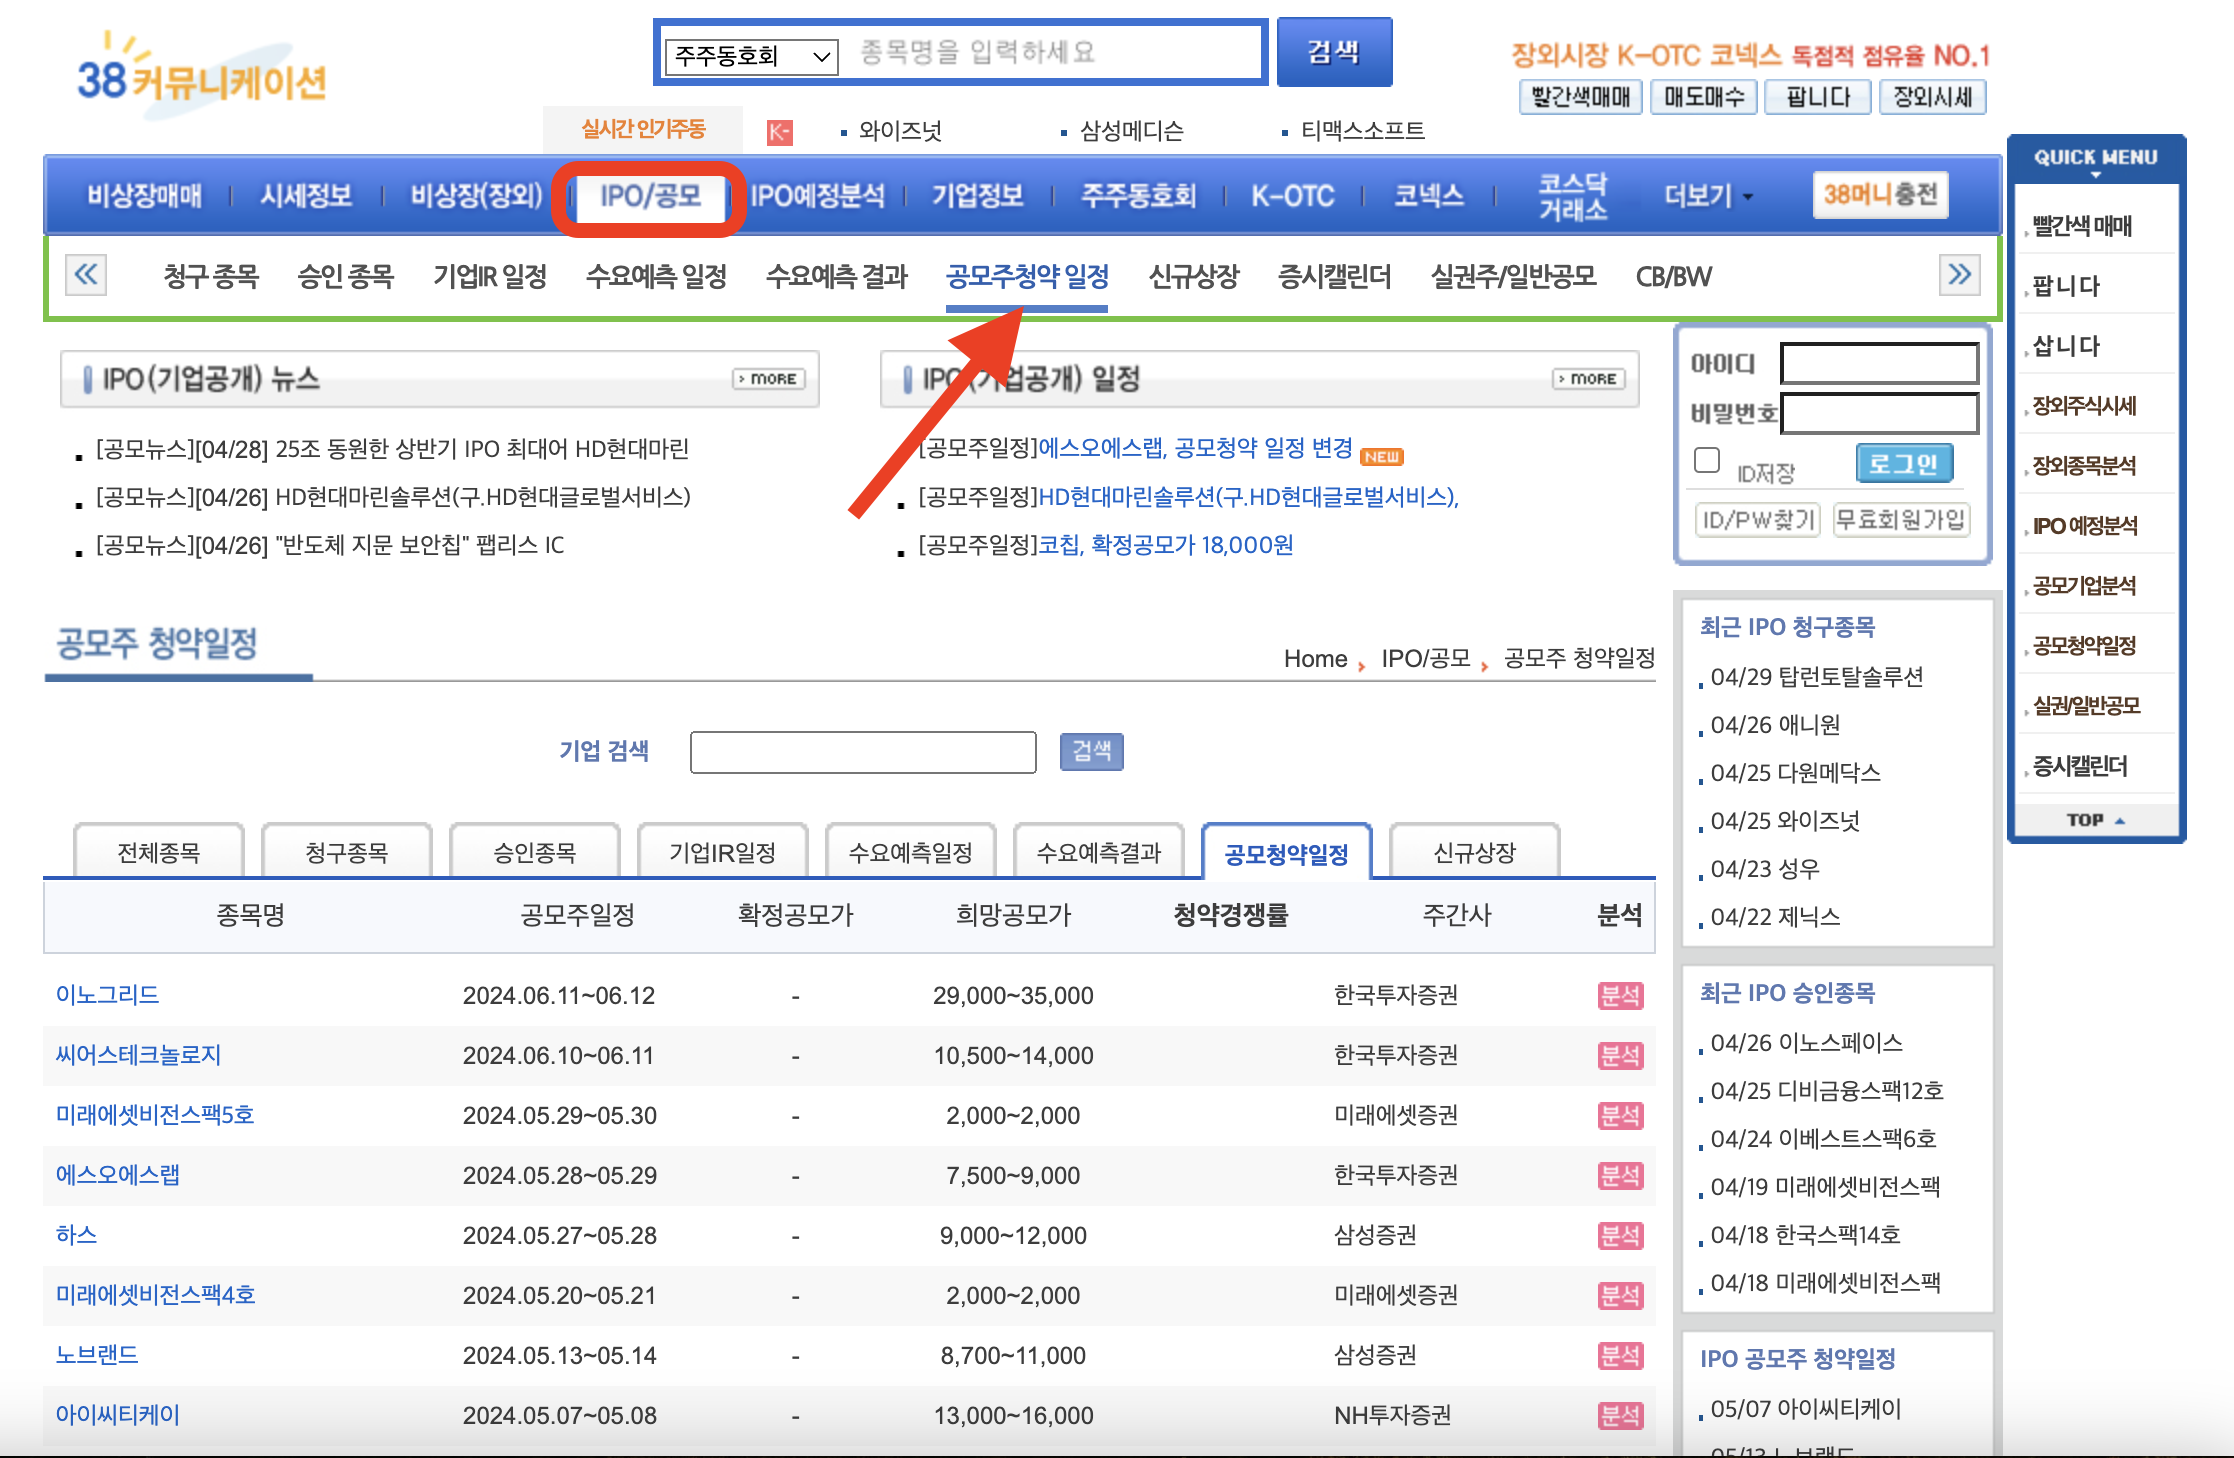Click the NEW badge next to 에스오에스랩 news
This screenshot has height=1458, width=2234.
click(1382, 457)
